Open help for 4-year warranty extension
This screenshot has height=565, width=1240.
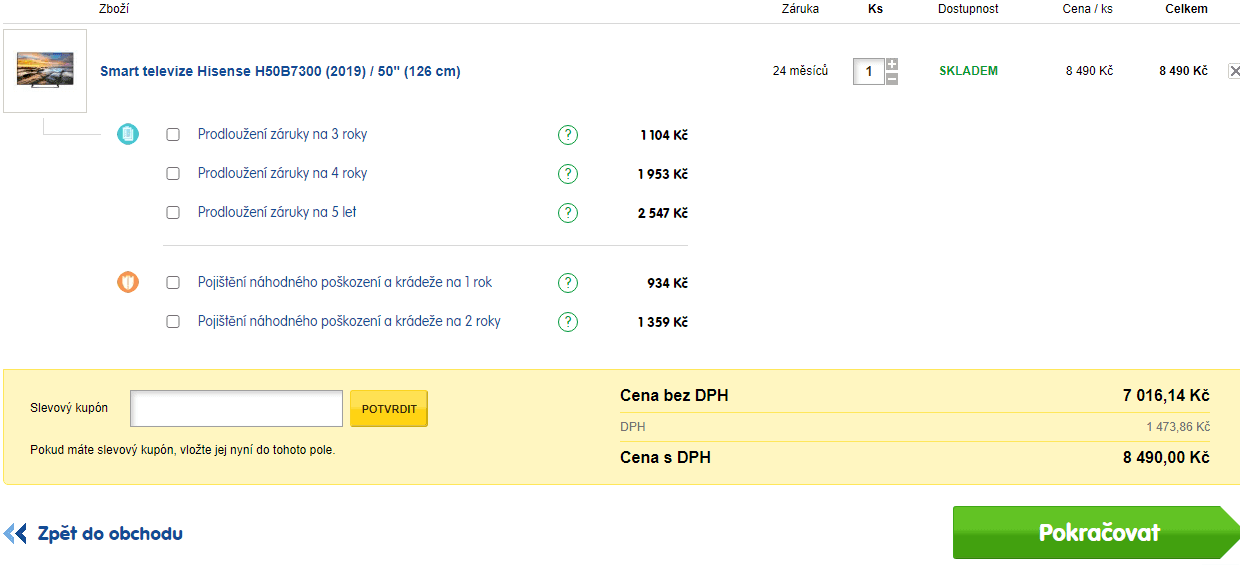coord(568,174)
